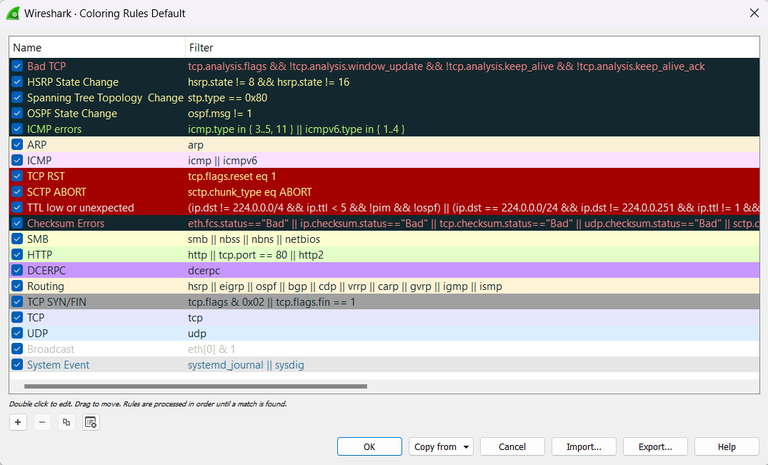Click the 'dcerpc' filter cell
768x465 pixels.
(x=204, y=270)
